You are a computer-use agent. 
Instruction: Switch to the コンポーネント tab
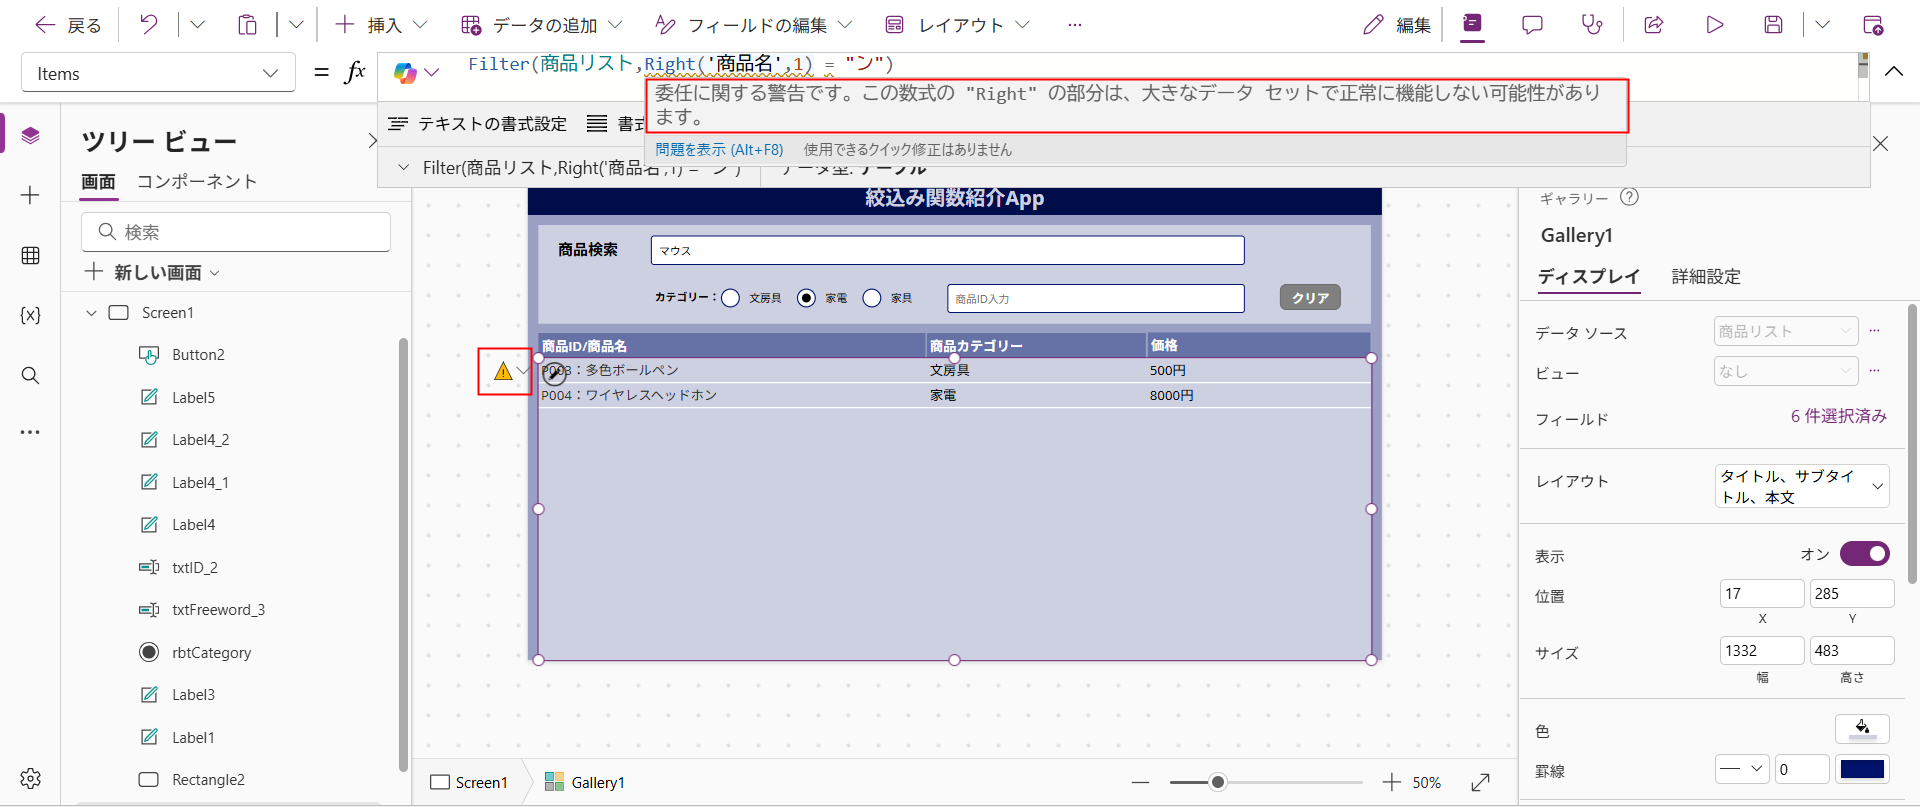pos(197,181)
